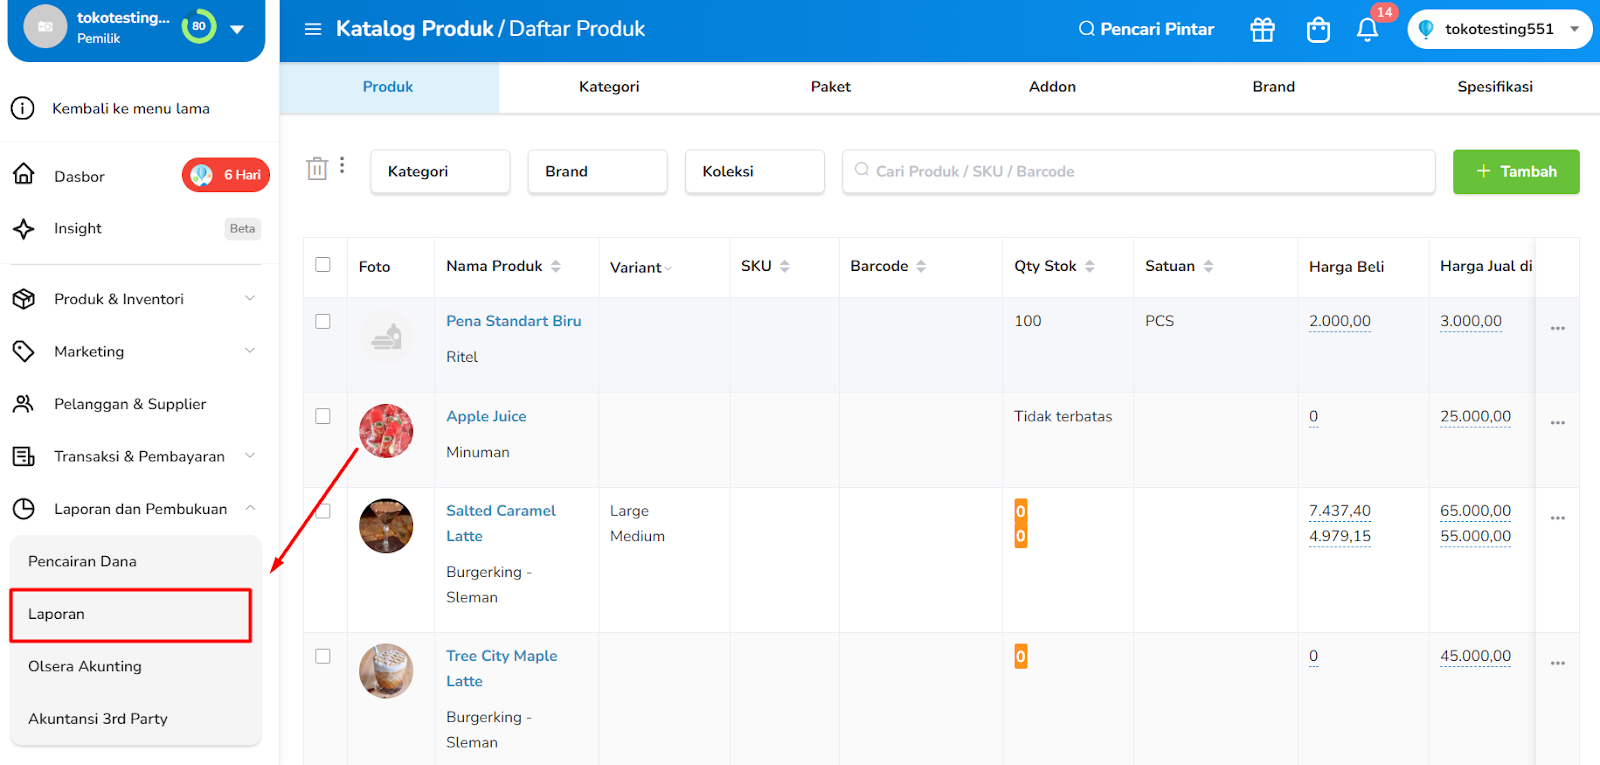Select the Tree City Maple Latte checkbox
1600x765 pixels.
point(323,656)
